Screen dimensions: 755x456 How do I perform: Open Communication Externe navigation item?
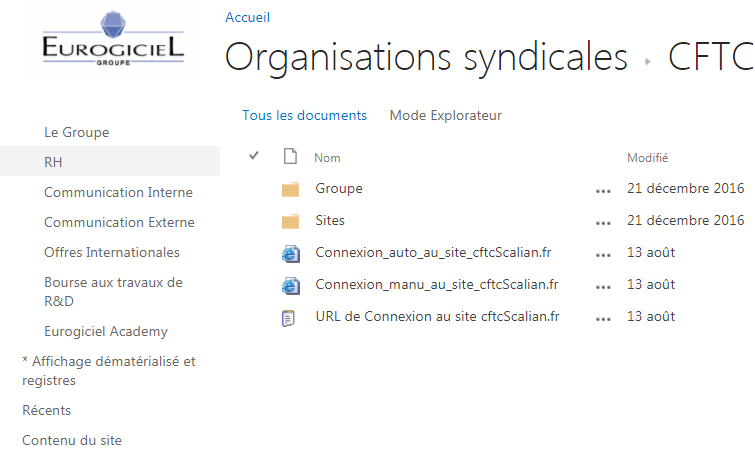pyautogui.click(x=119, y=222)
